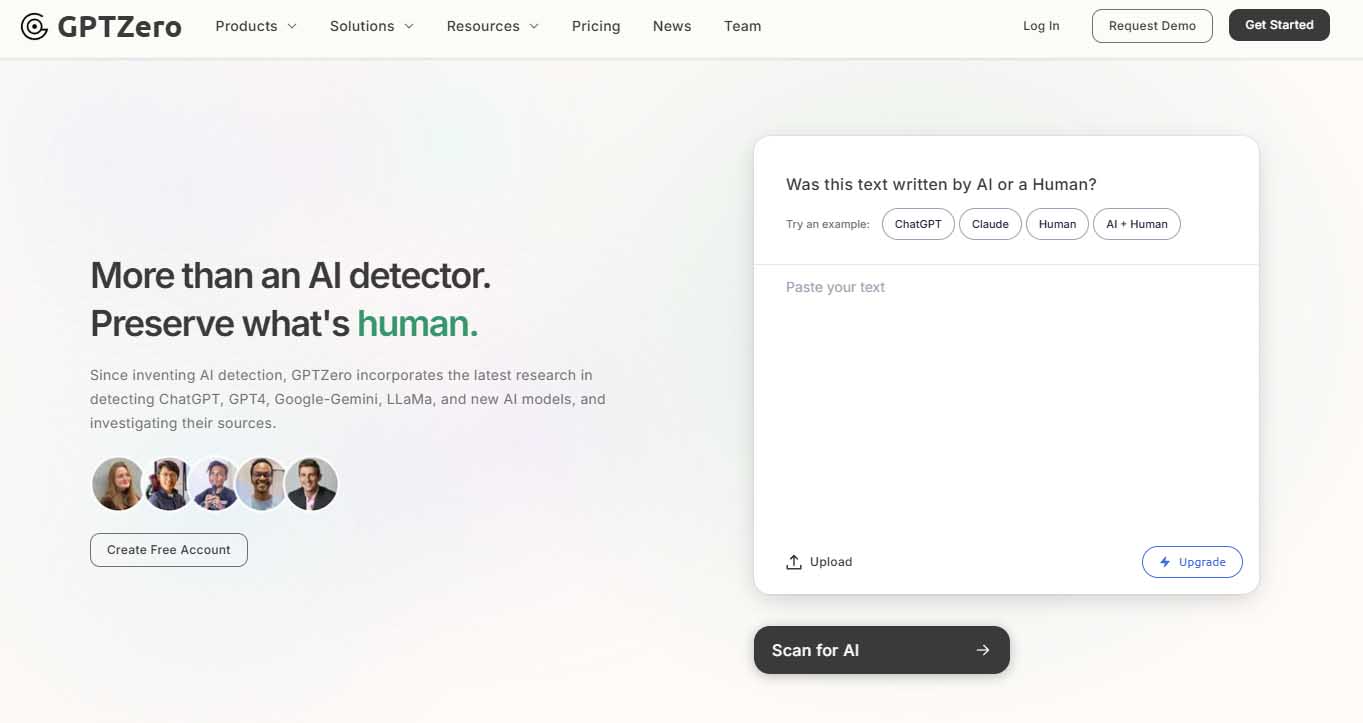This screenshot has width=1363, height=723.
Task: Try the Human example text
Action: click(x=1057, y=224)
